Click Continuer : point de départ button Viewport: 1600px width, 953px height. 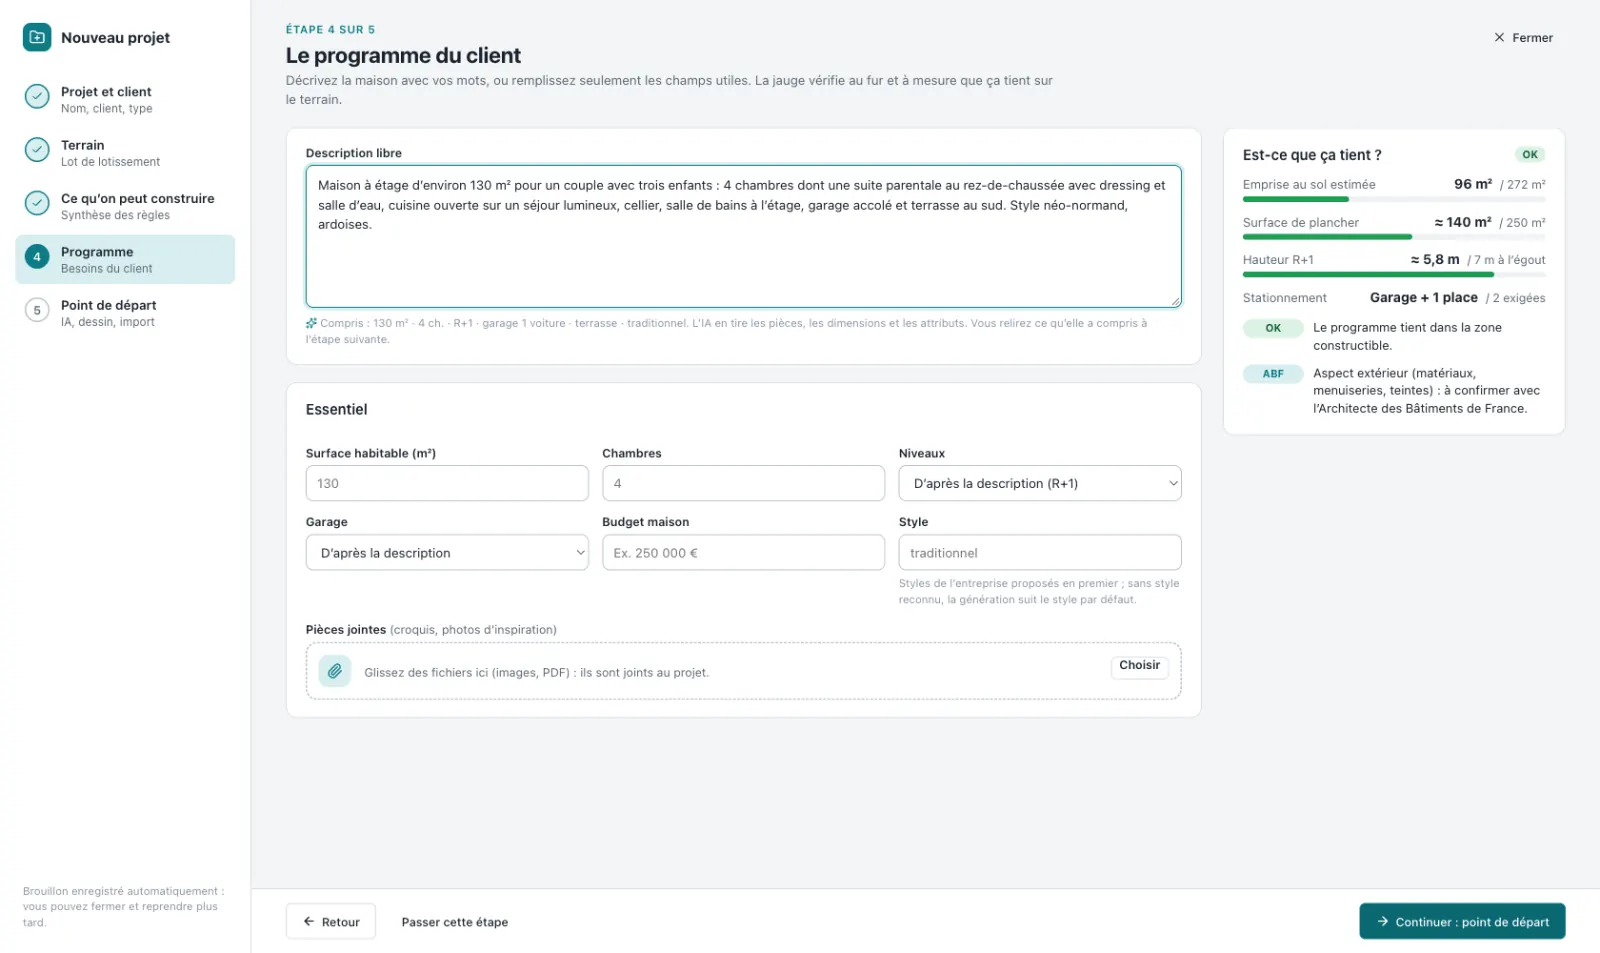tap(1462, 921)
